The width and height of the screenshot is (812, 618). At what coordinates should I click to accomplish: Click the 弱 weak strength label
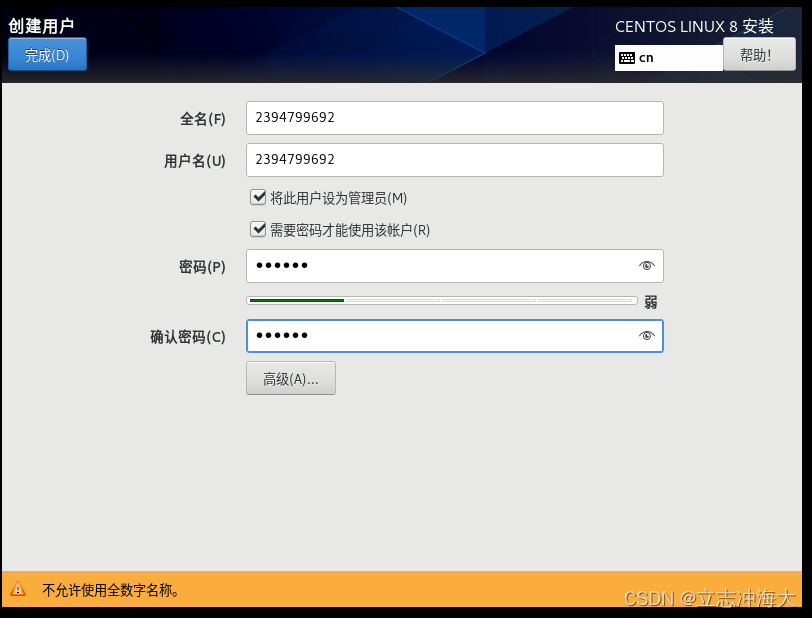click(651, 302)
